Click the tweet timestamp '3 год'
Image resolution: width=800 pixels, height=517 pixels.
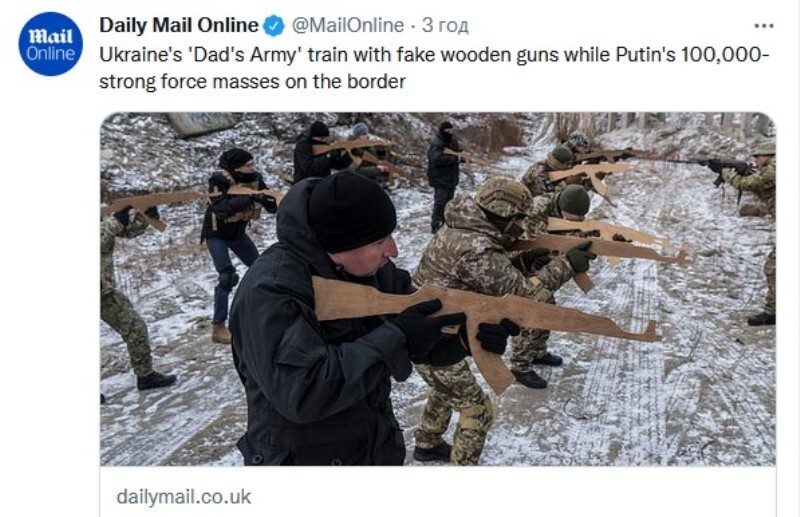click(x=445, y=26)
